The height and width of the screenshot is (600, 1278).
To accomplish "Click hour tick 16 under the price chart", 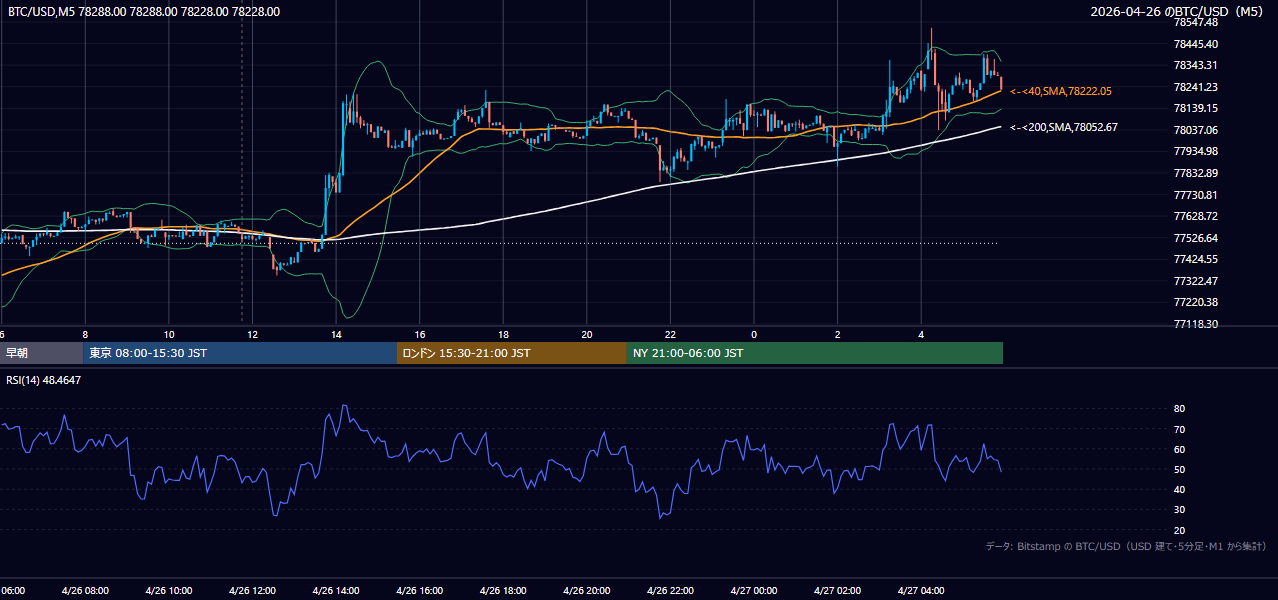I will click(x=419, y=334).
